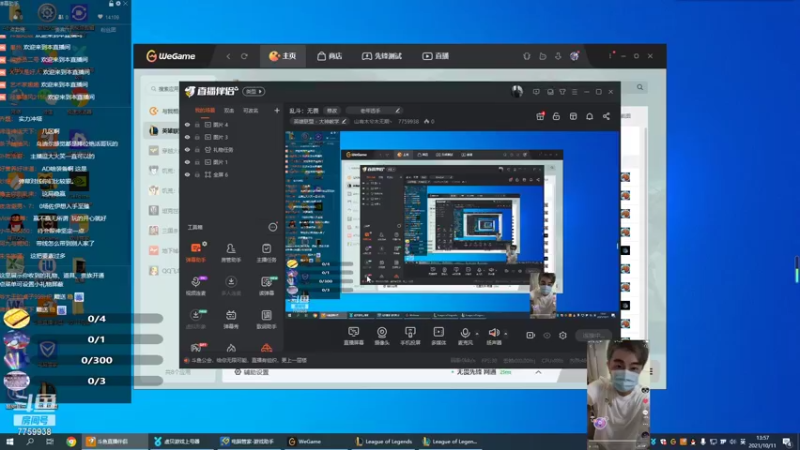Open the Windows Start menu

coord(9,441)
